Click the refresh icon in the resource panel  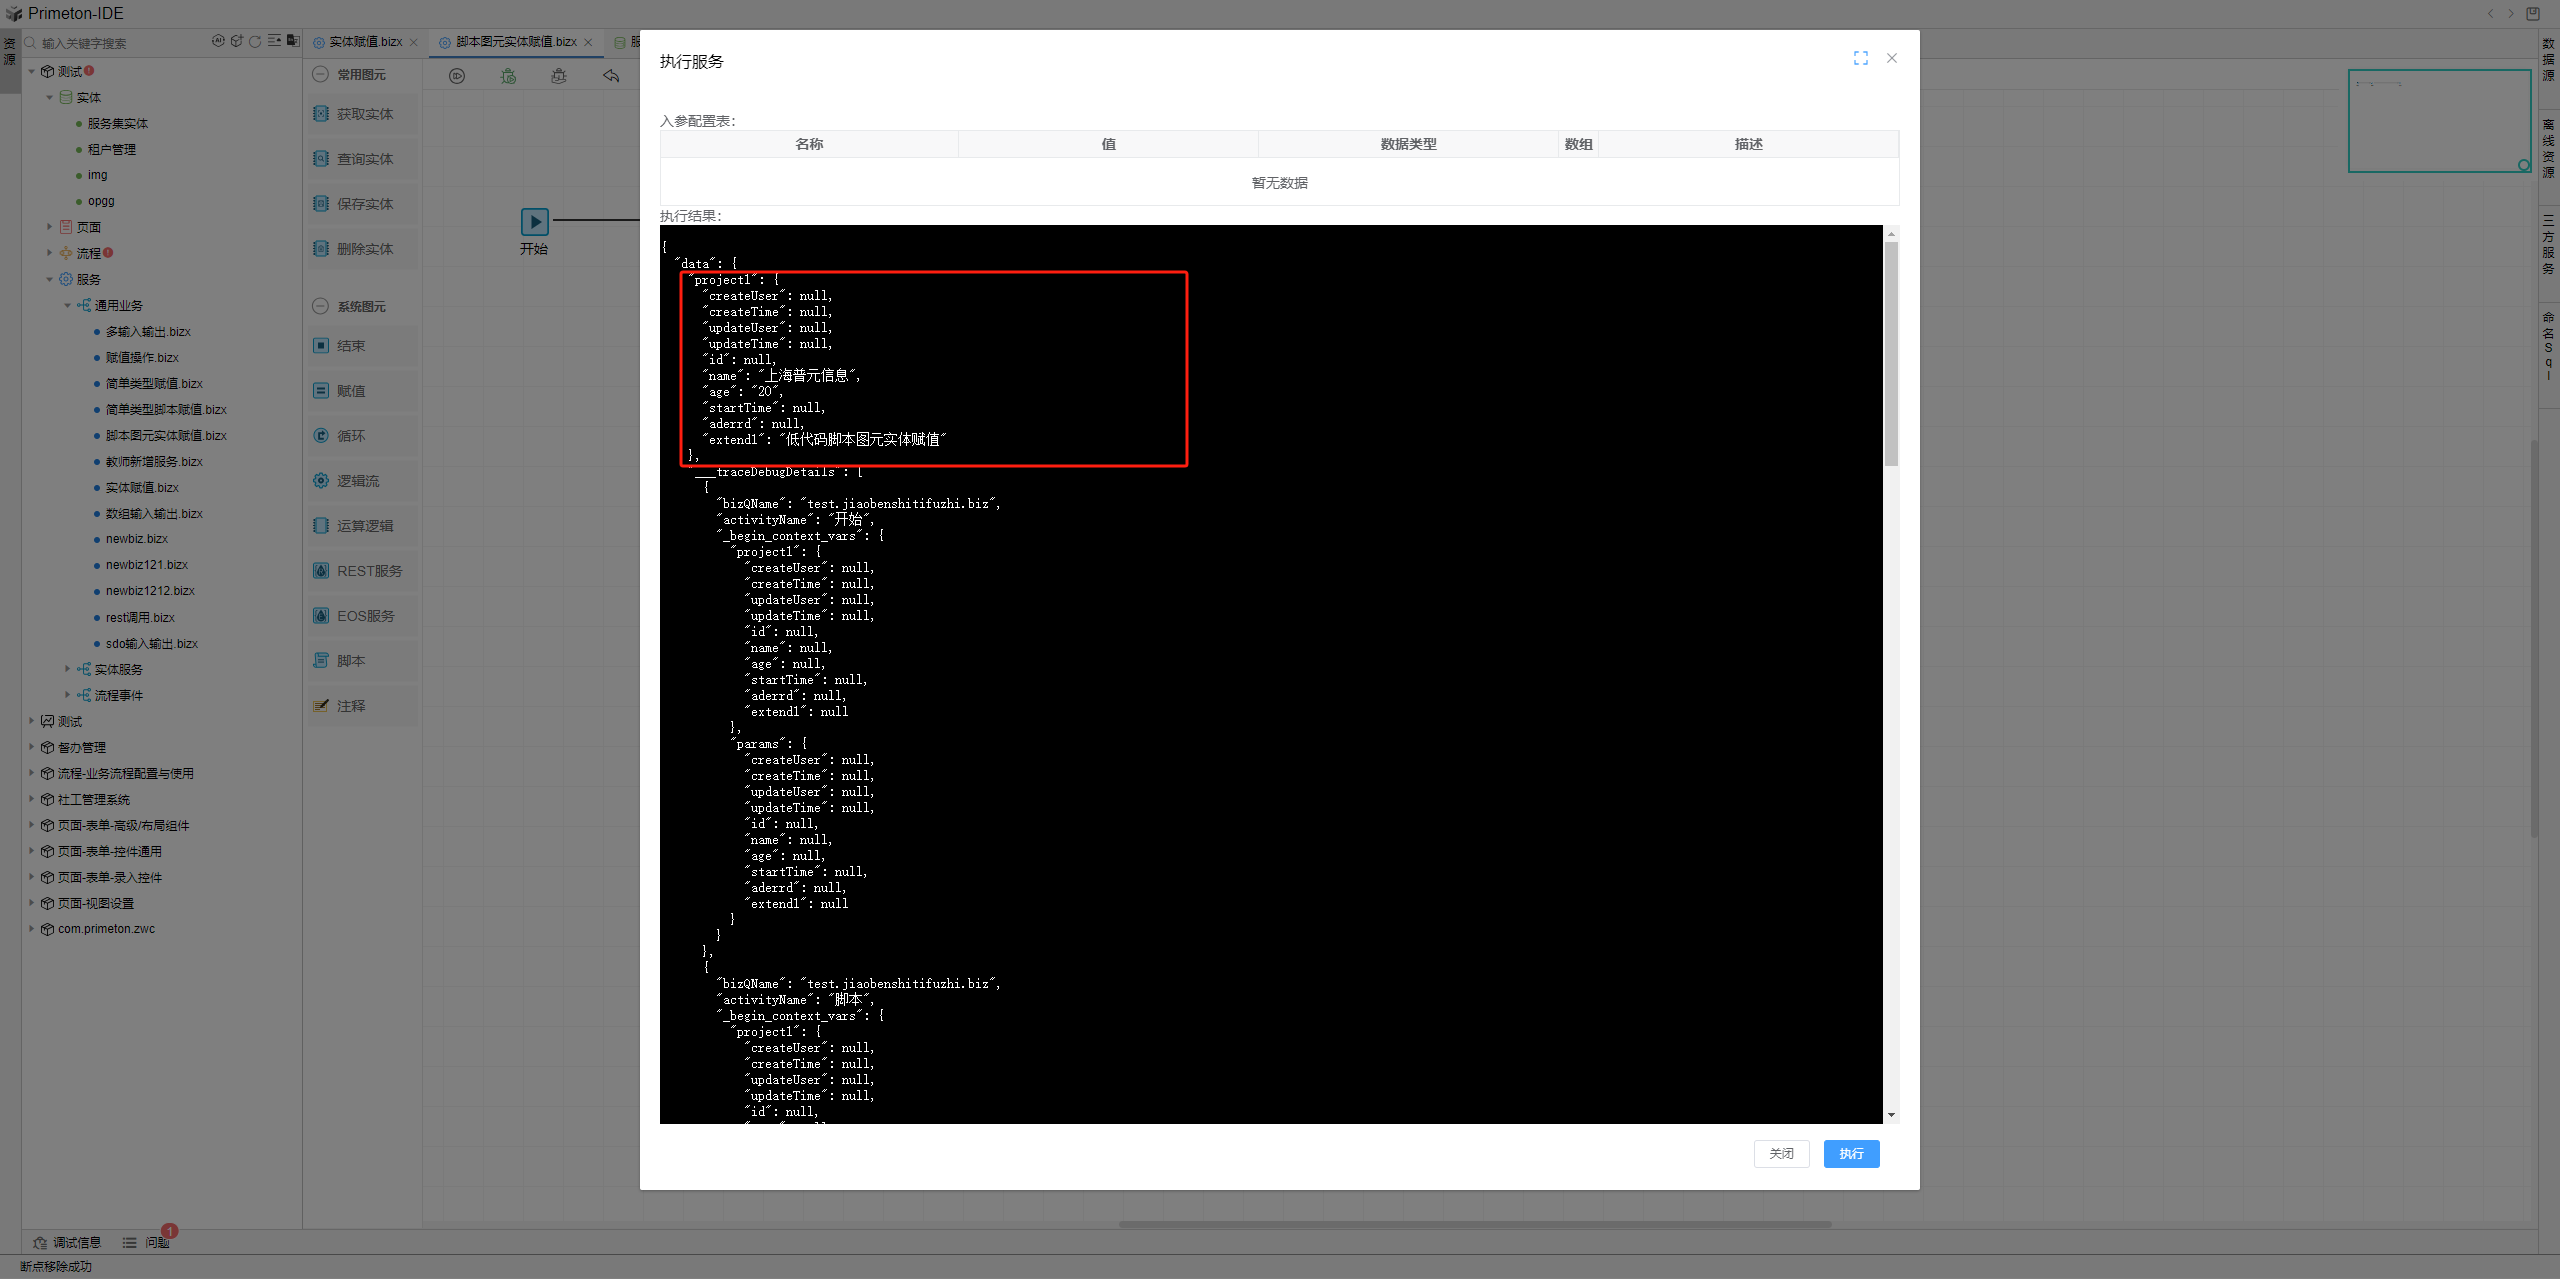tap(255, 41)
